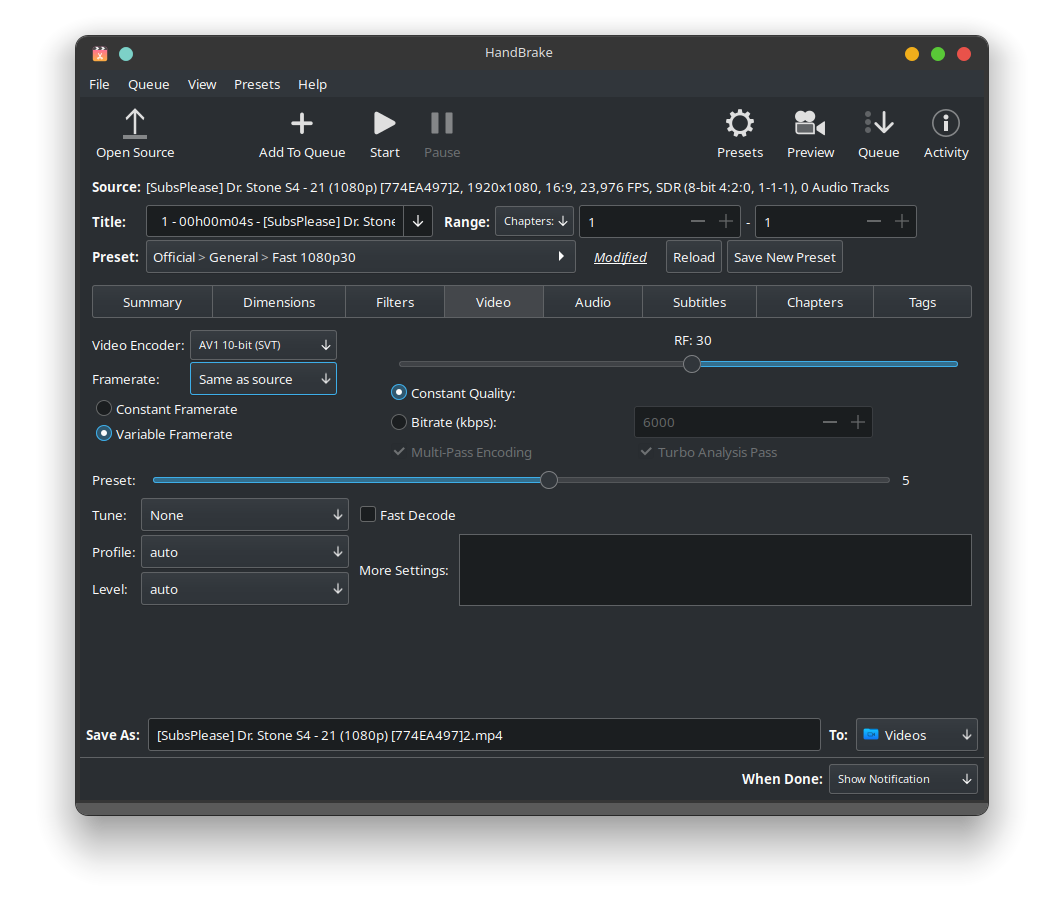Open the Level dropdown
The image size is (1064, 901).
245,589
